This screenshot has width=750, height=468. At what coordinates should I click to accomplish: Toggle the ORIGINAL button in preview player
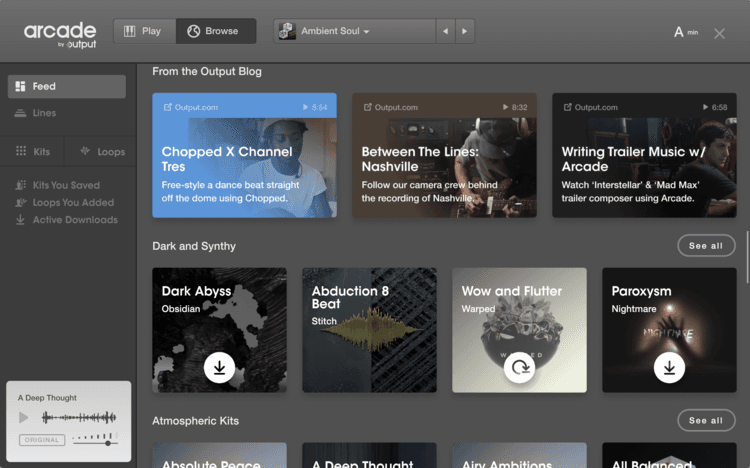pos(42,440)
